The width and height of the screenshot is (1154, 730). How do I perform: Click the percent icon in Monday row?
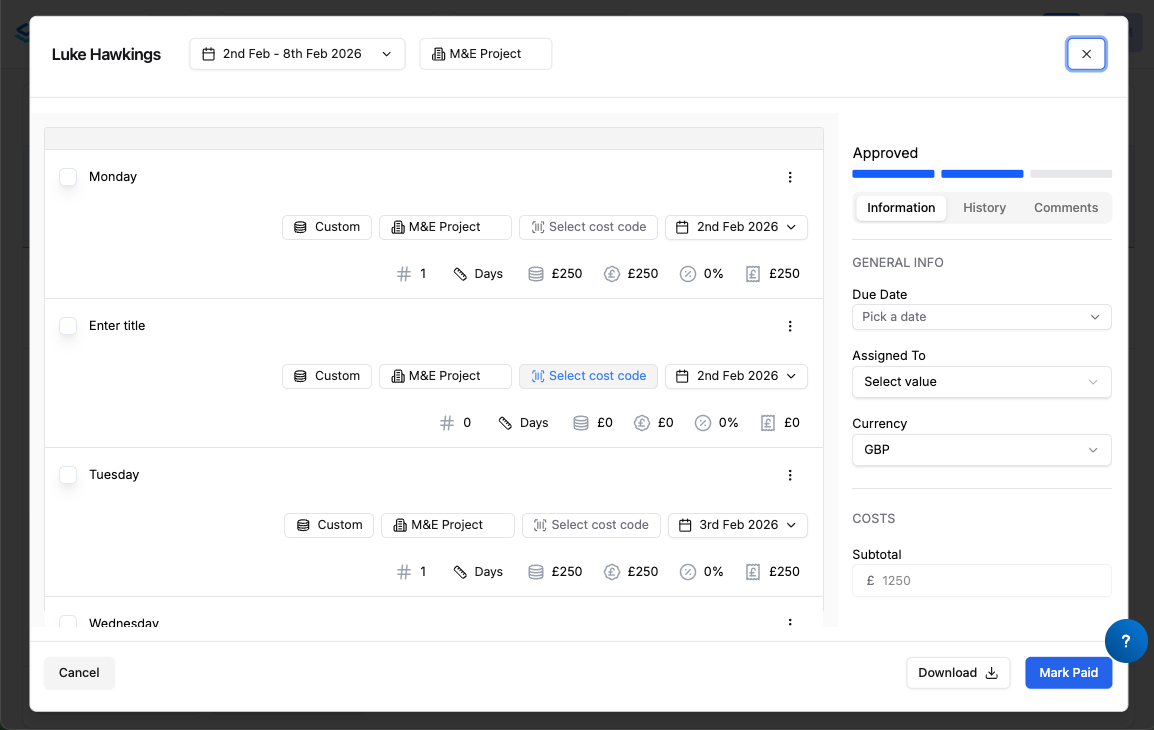(x=687, y=274)
